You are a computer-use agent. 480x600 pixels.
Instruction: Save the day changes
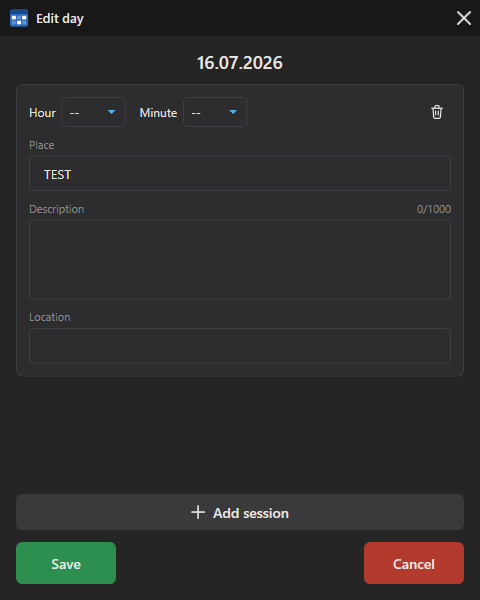pyautogui.click(x=66, y=563)
